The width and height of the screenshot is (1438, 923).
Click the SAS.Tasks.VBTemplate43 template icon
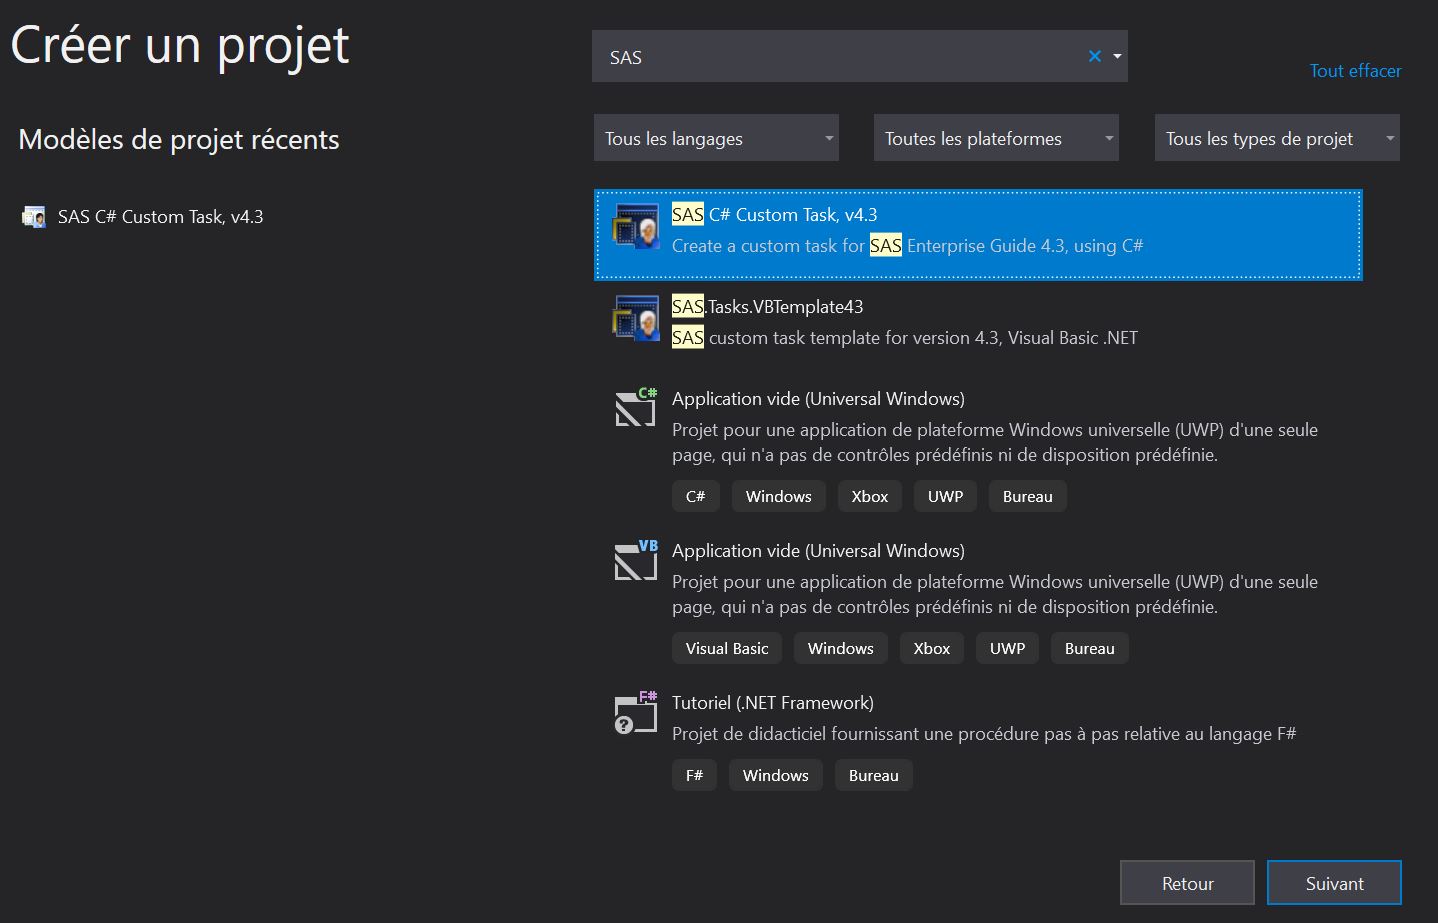(x=636, y=318)
